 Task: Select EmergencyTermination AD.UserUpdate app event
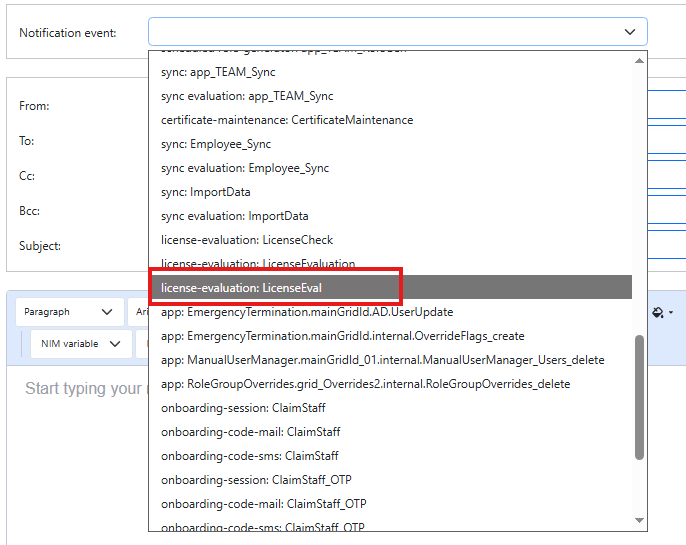[x=390, y=312]
